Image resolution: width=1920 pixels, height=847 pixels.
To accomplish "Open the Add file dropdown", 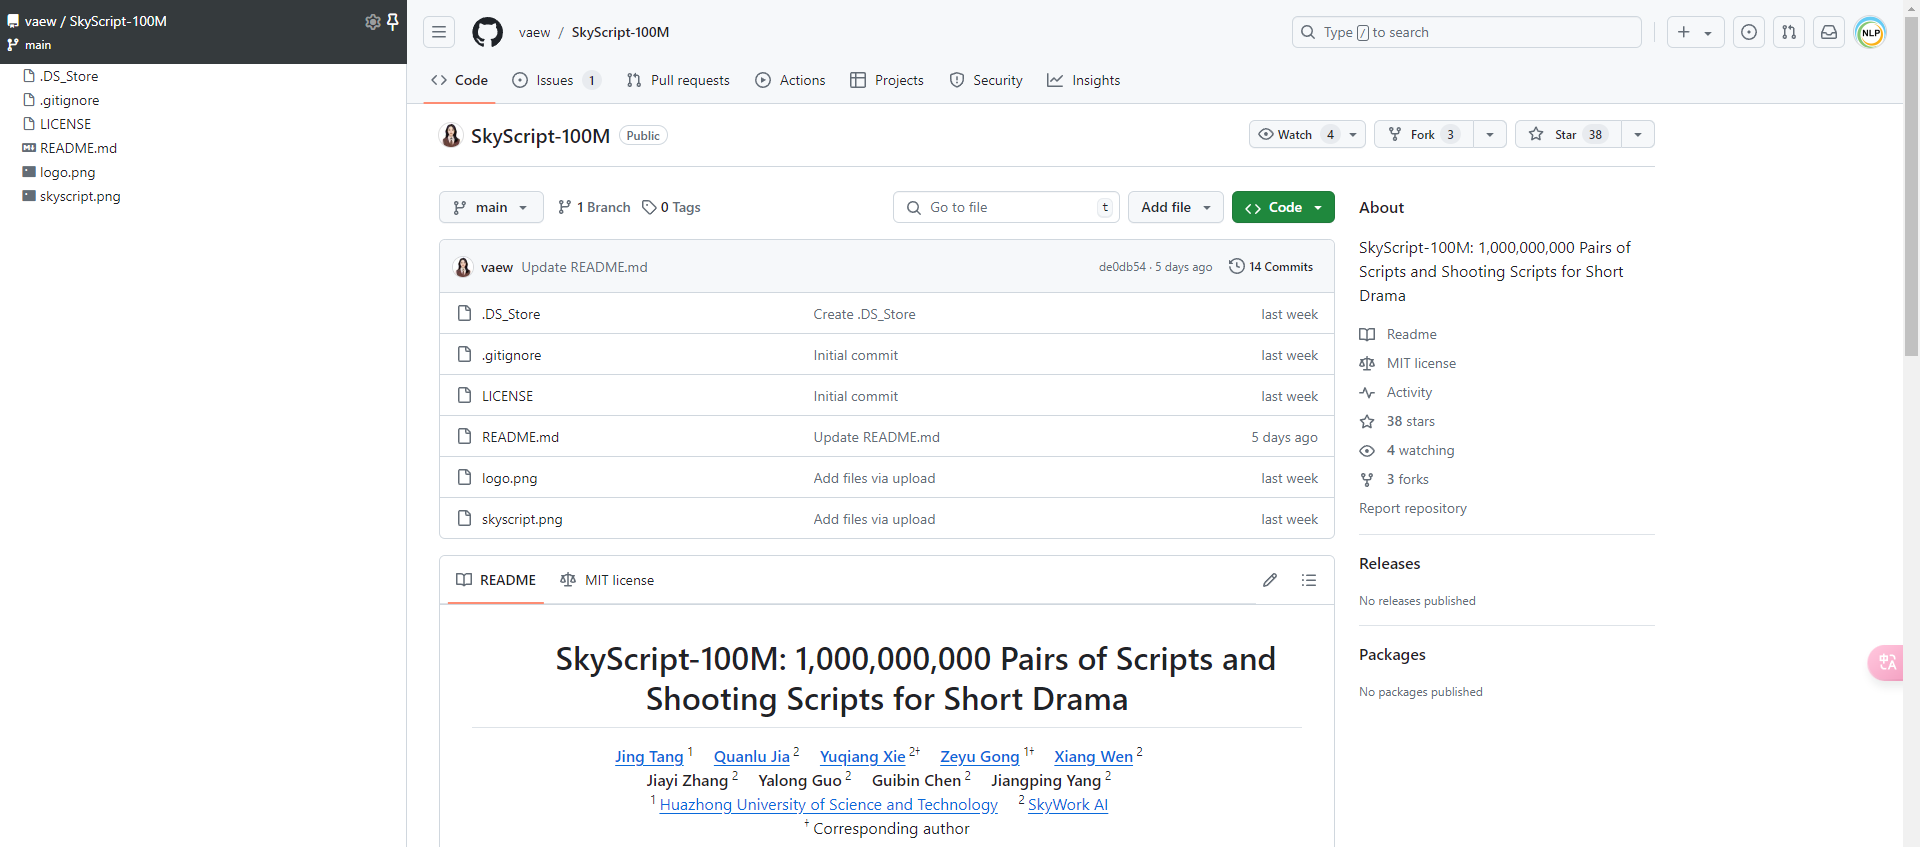I will tap(1176, 207).
